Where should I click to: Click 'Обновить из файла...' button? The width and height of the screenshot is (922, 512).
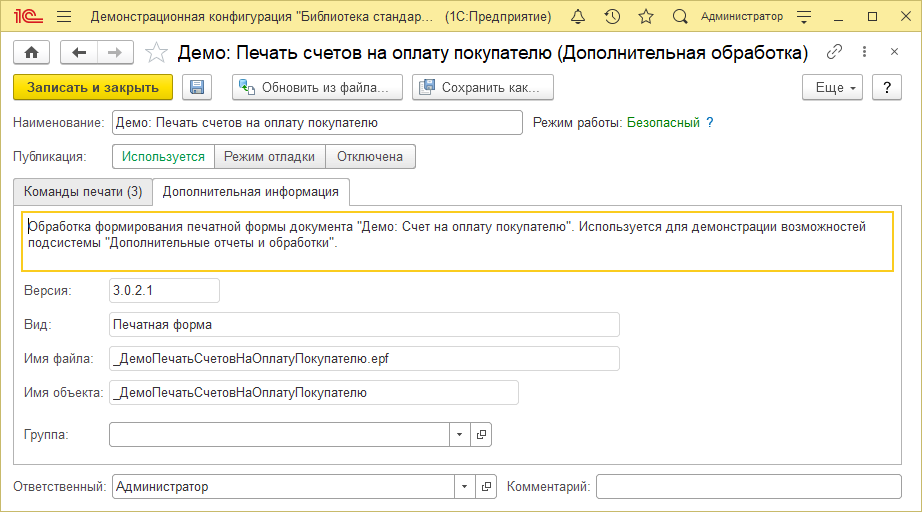(x=318, y=88)
